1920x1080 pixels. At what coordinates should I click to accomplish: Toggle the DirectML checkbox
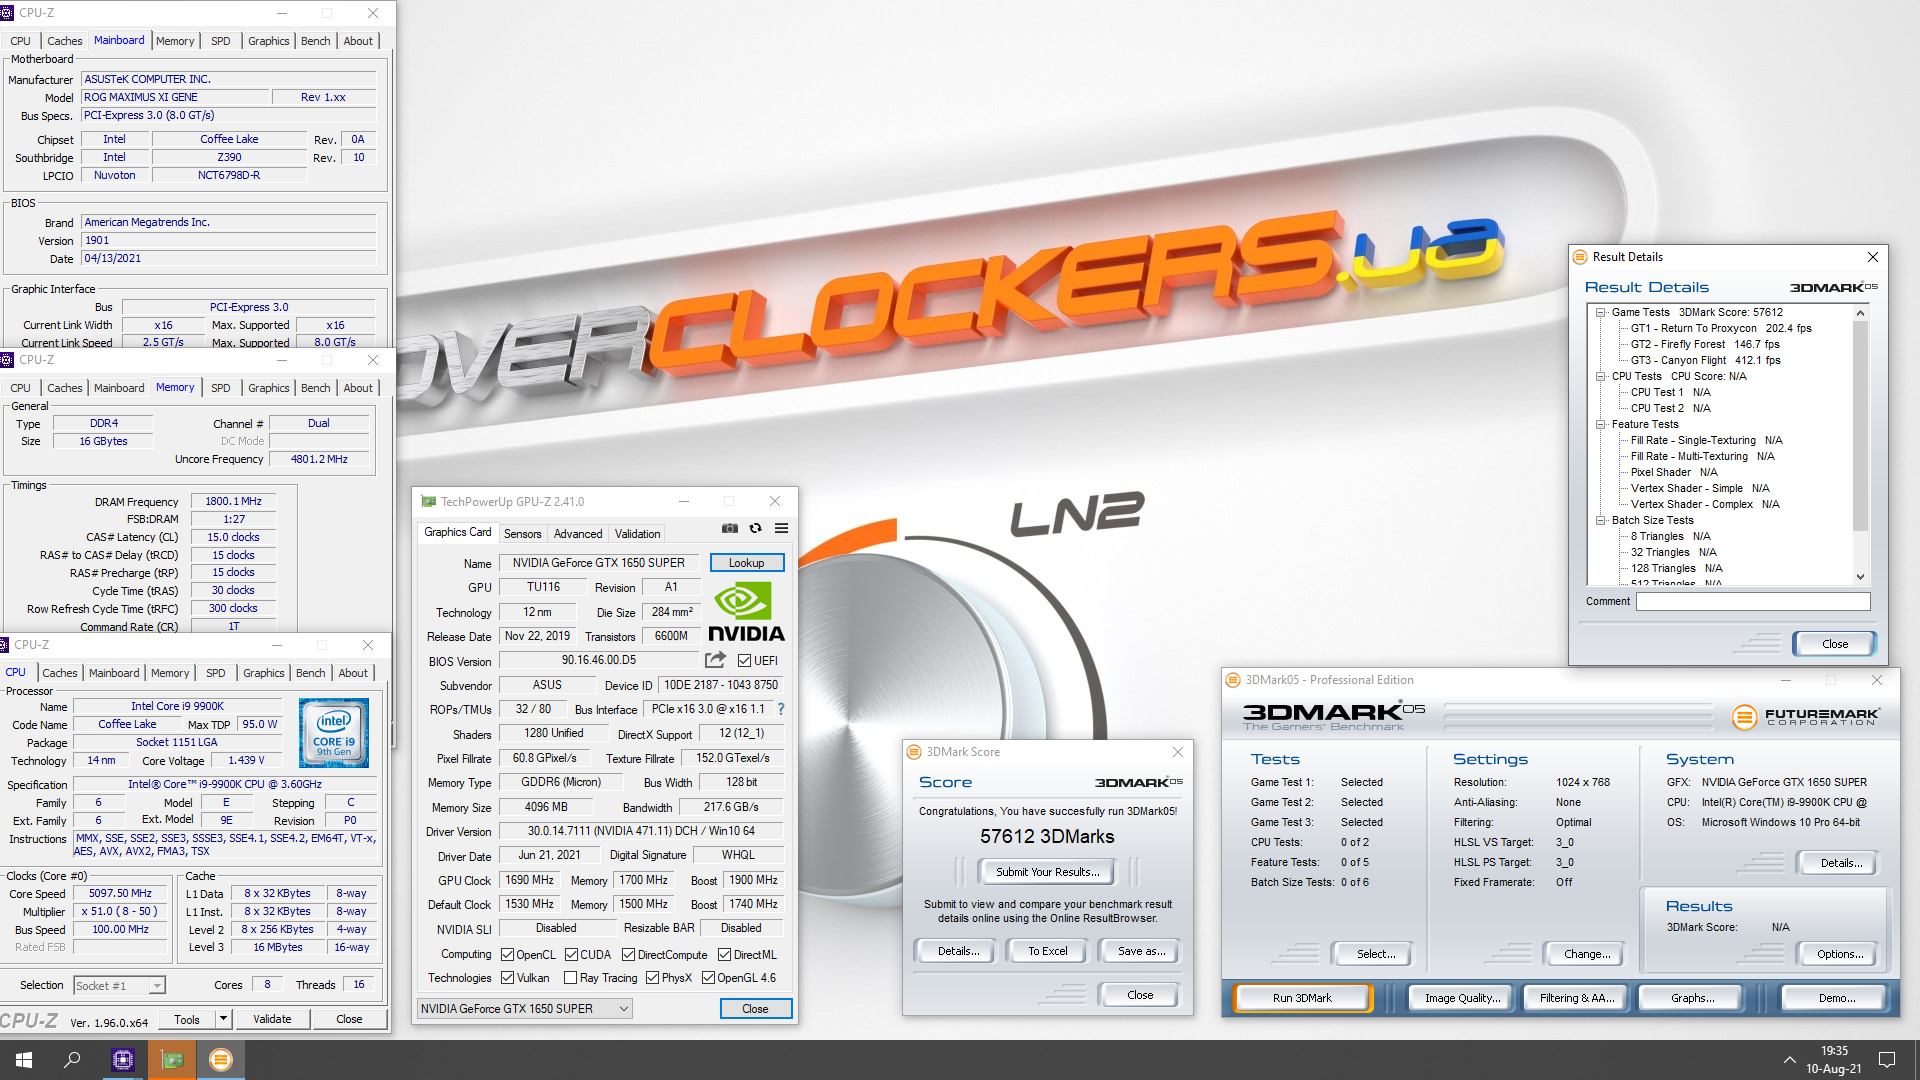724,954
